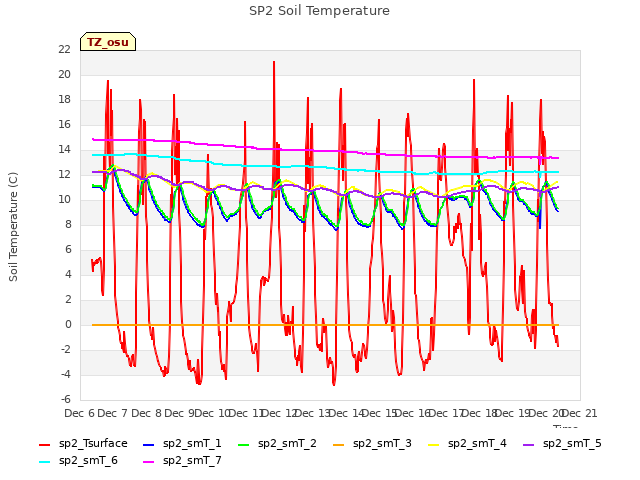This screenshot has height=480, width=640.
Task: Click the 0 y-axis tick label
Action: [68, 324]
